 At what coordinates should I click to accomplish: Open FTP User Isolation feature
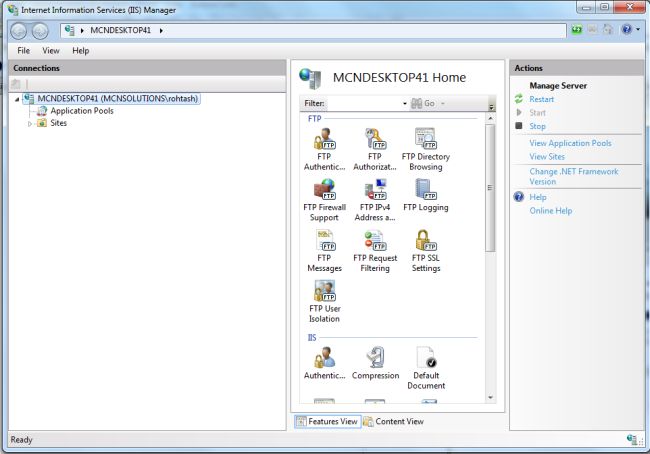pyautogui.click(x=324, y=301)
